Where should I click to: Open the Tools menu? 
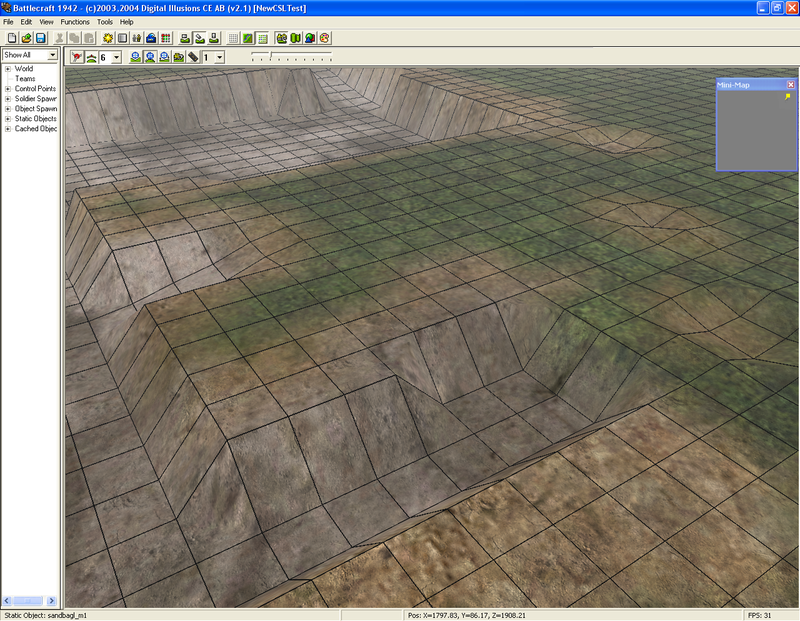(105, 22)
